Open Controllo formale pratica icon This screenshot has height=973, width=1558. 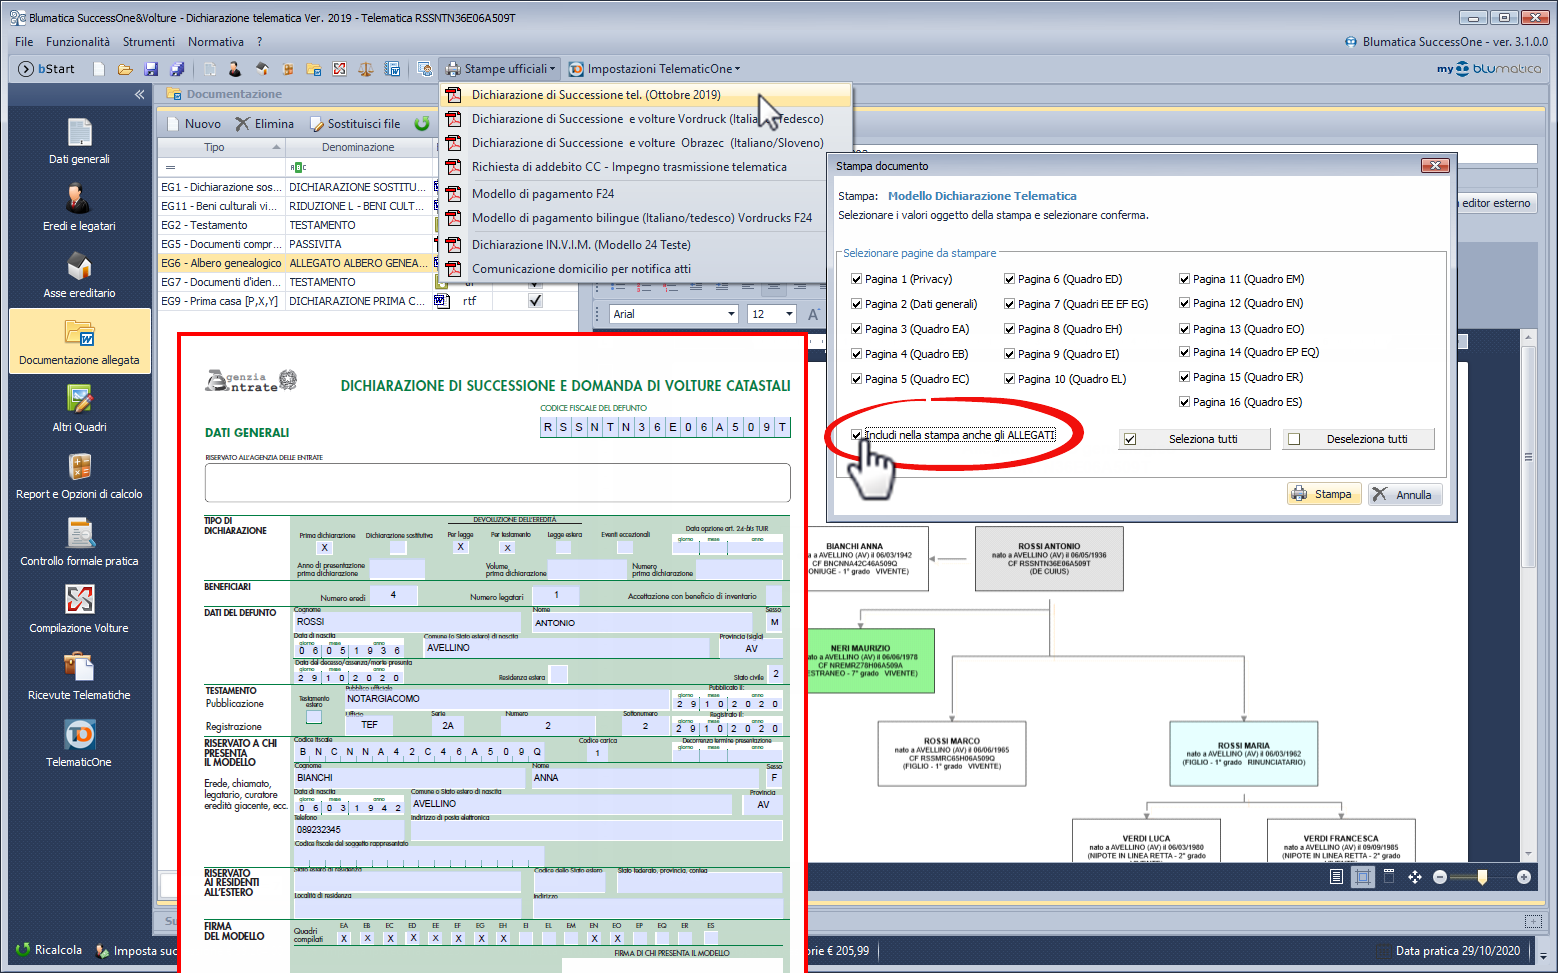point(79,534)
